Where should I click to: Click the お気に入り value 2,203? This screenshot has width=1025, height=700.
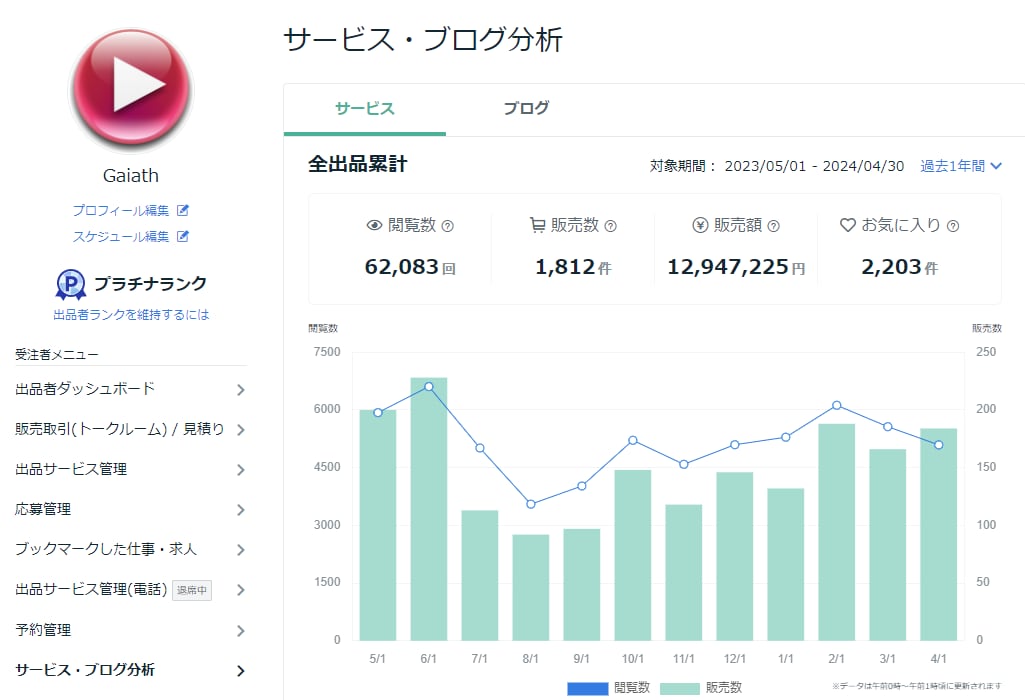point(891,267)
